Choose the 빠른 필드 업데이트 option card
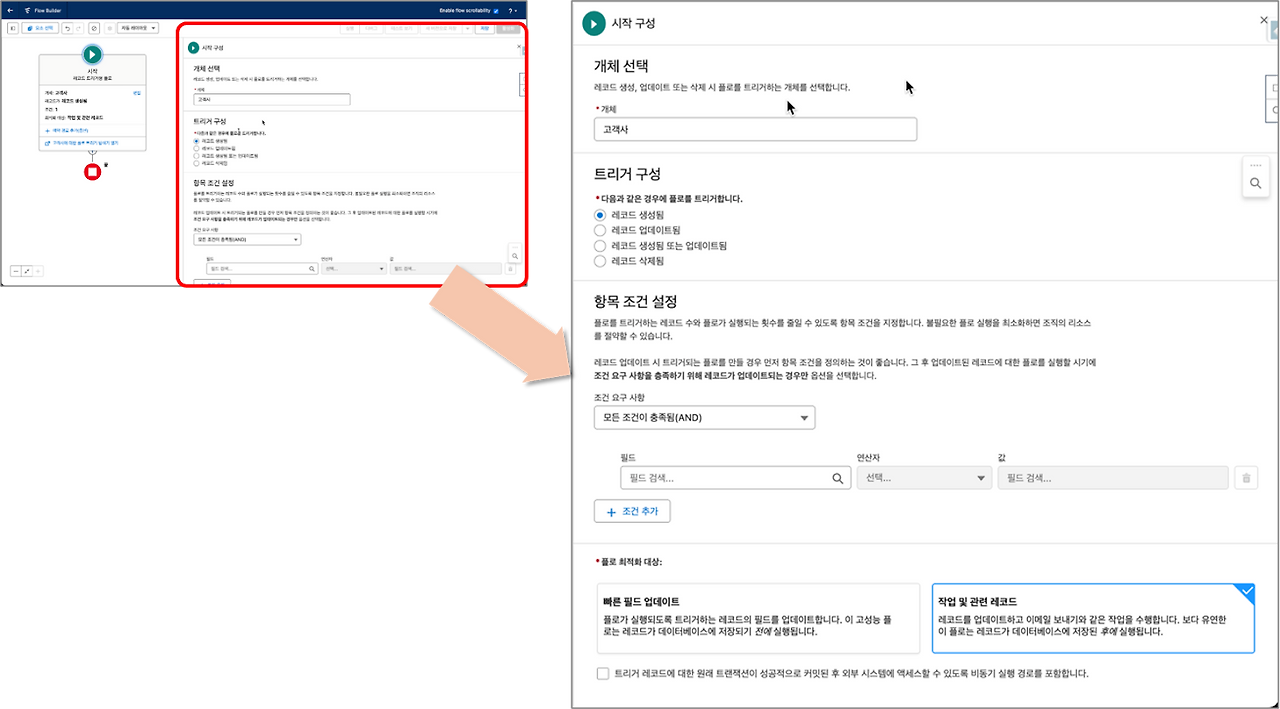The width and height of the screenshot is (1280, 709). click(x=758, y=618)
